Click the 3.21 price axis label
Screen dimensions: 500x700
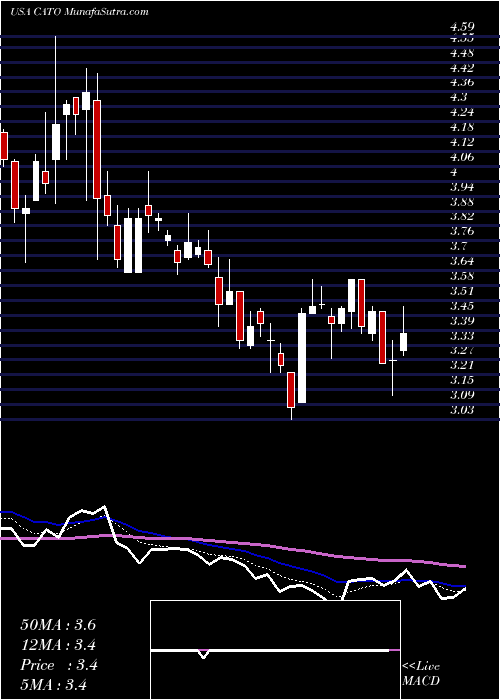(462, 365)
